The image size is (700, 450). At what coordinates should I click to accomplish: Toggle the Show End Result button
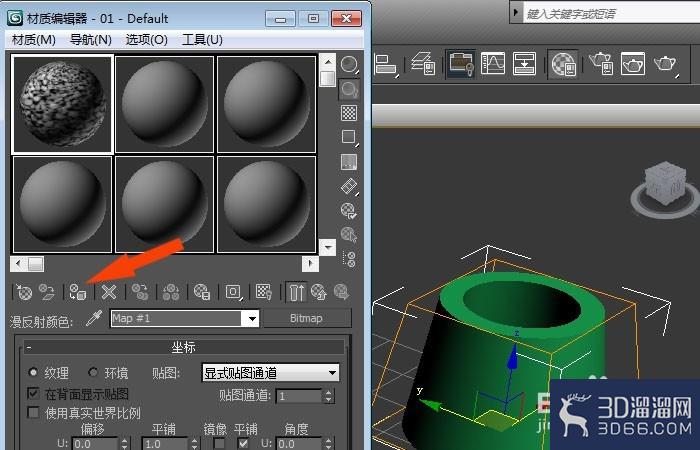[296, 292]
